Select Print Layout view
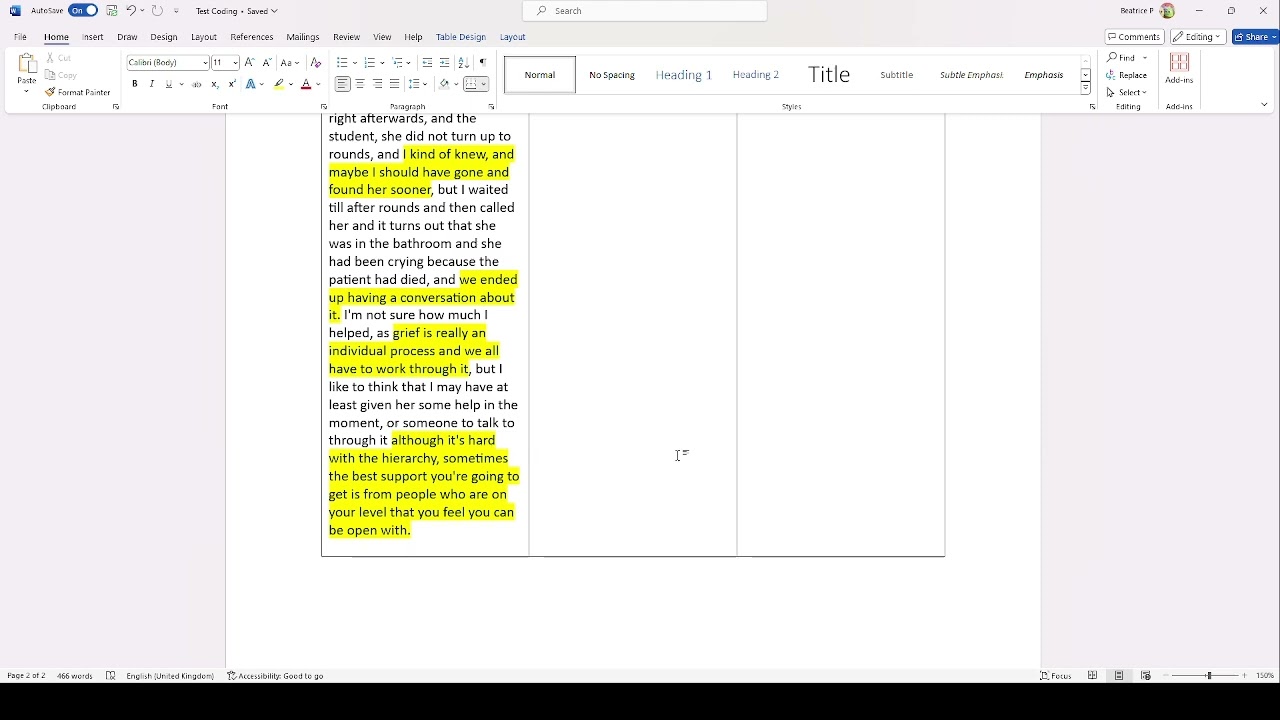1280x720 pixels. click(x=1119, y=676)
